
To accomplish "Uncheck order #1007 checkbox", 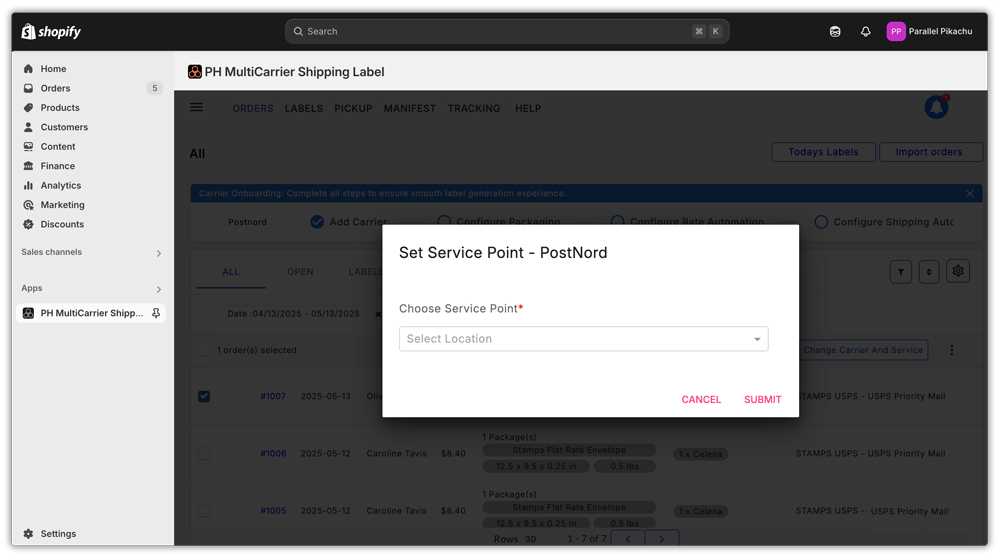I will click(x=204, y=396).
